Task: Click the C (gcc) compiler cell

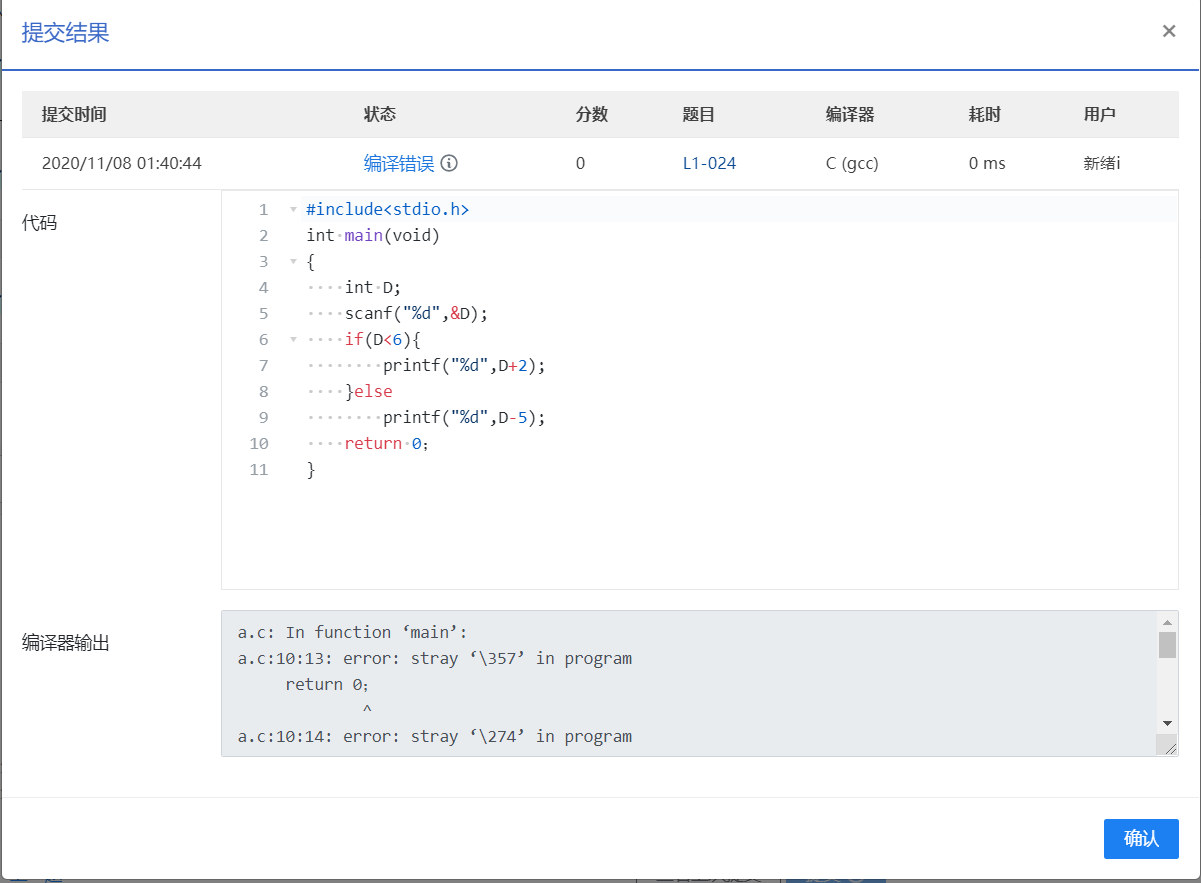Action: pos(852,163)
